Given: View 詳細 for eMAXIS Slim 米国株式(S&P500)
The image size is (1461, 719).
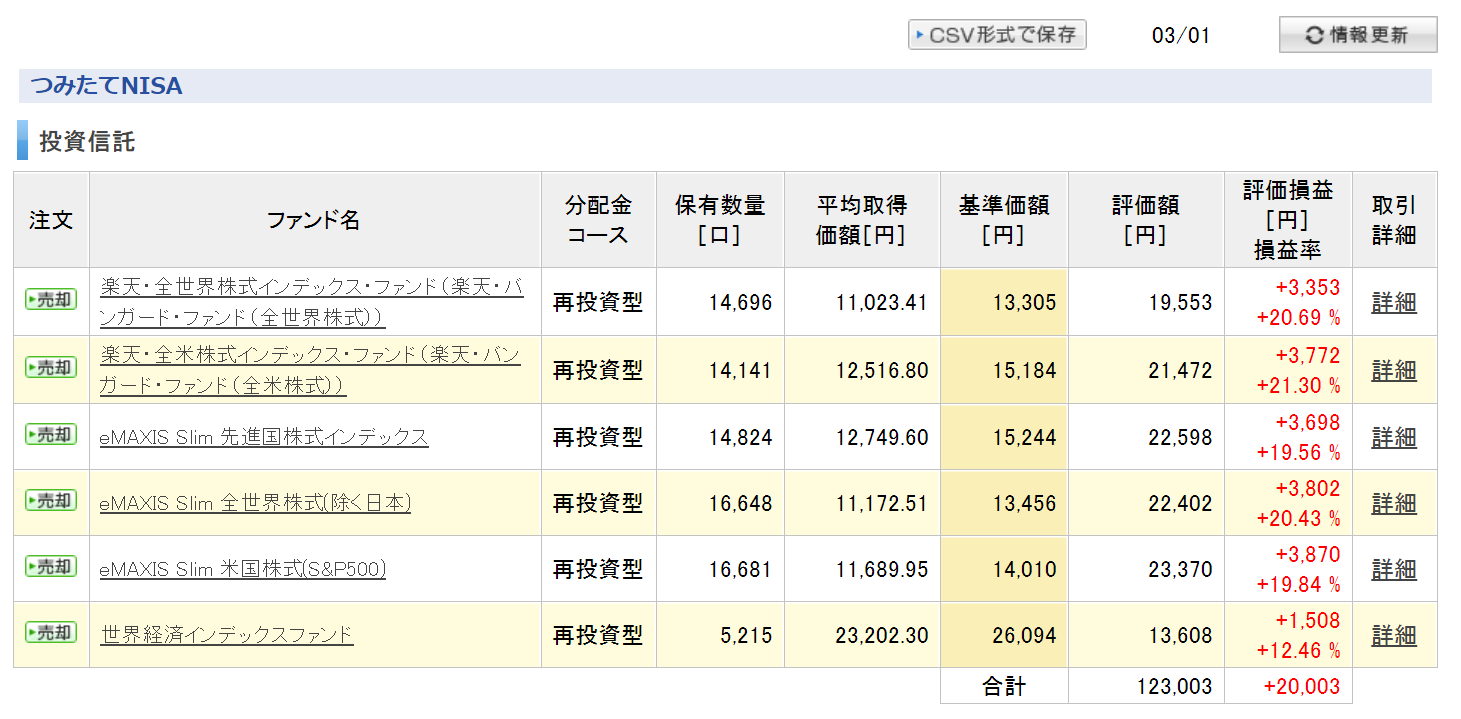Looking at the screenshot, I should click(x=1394, y=569).
